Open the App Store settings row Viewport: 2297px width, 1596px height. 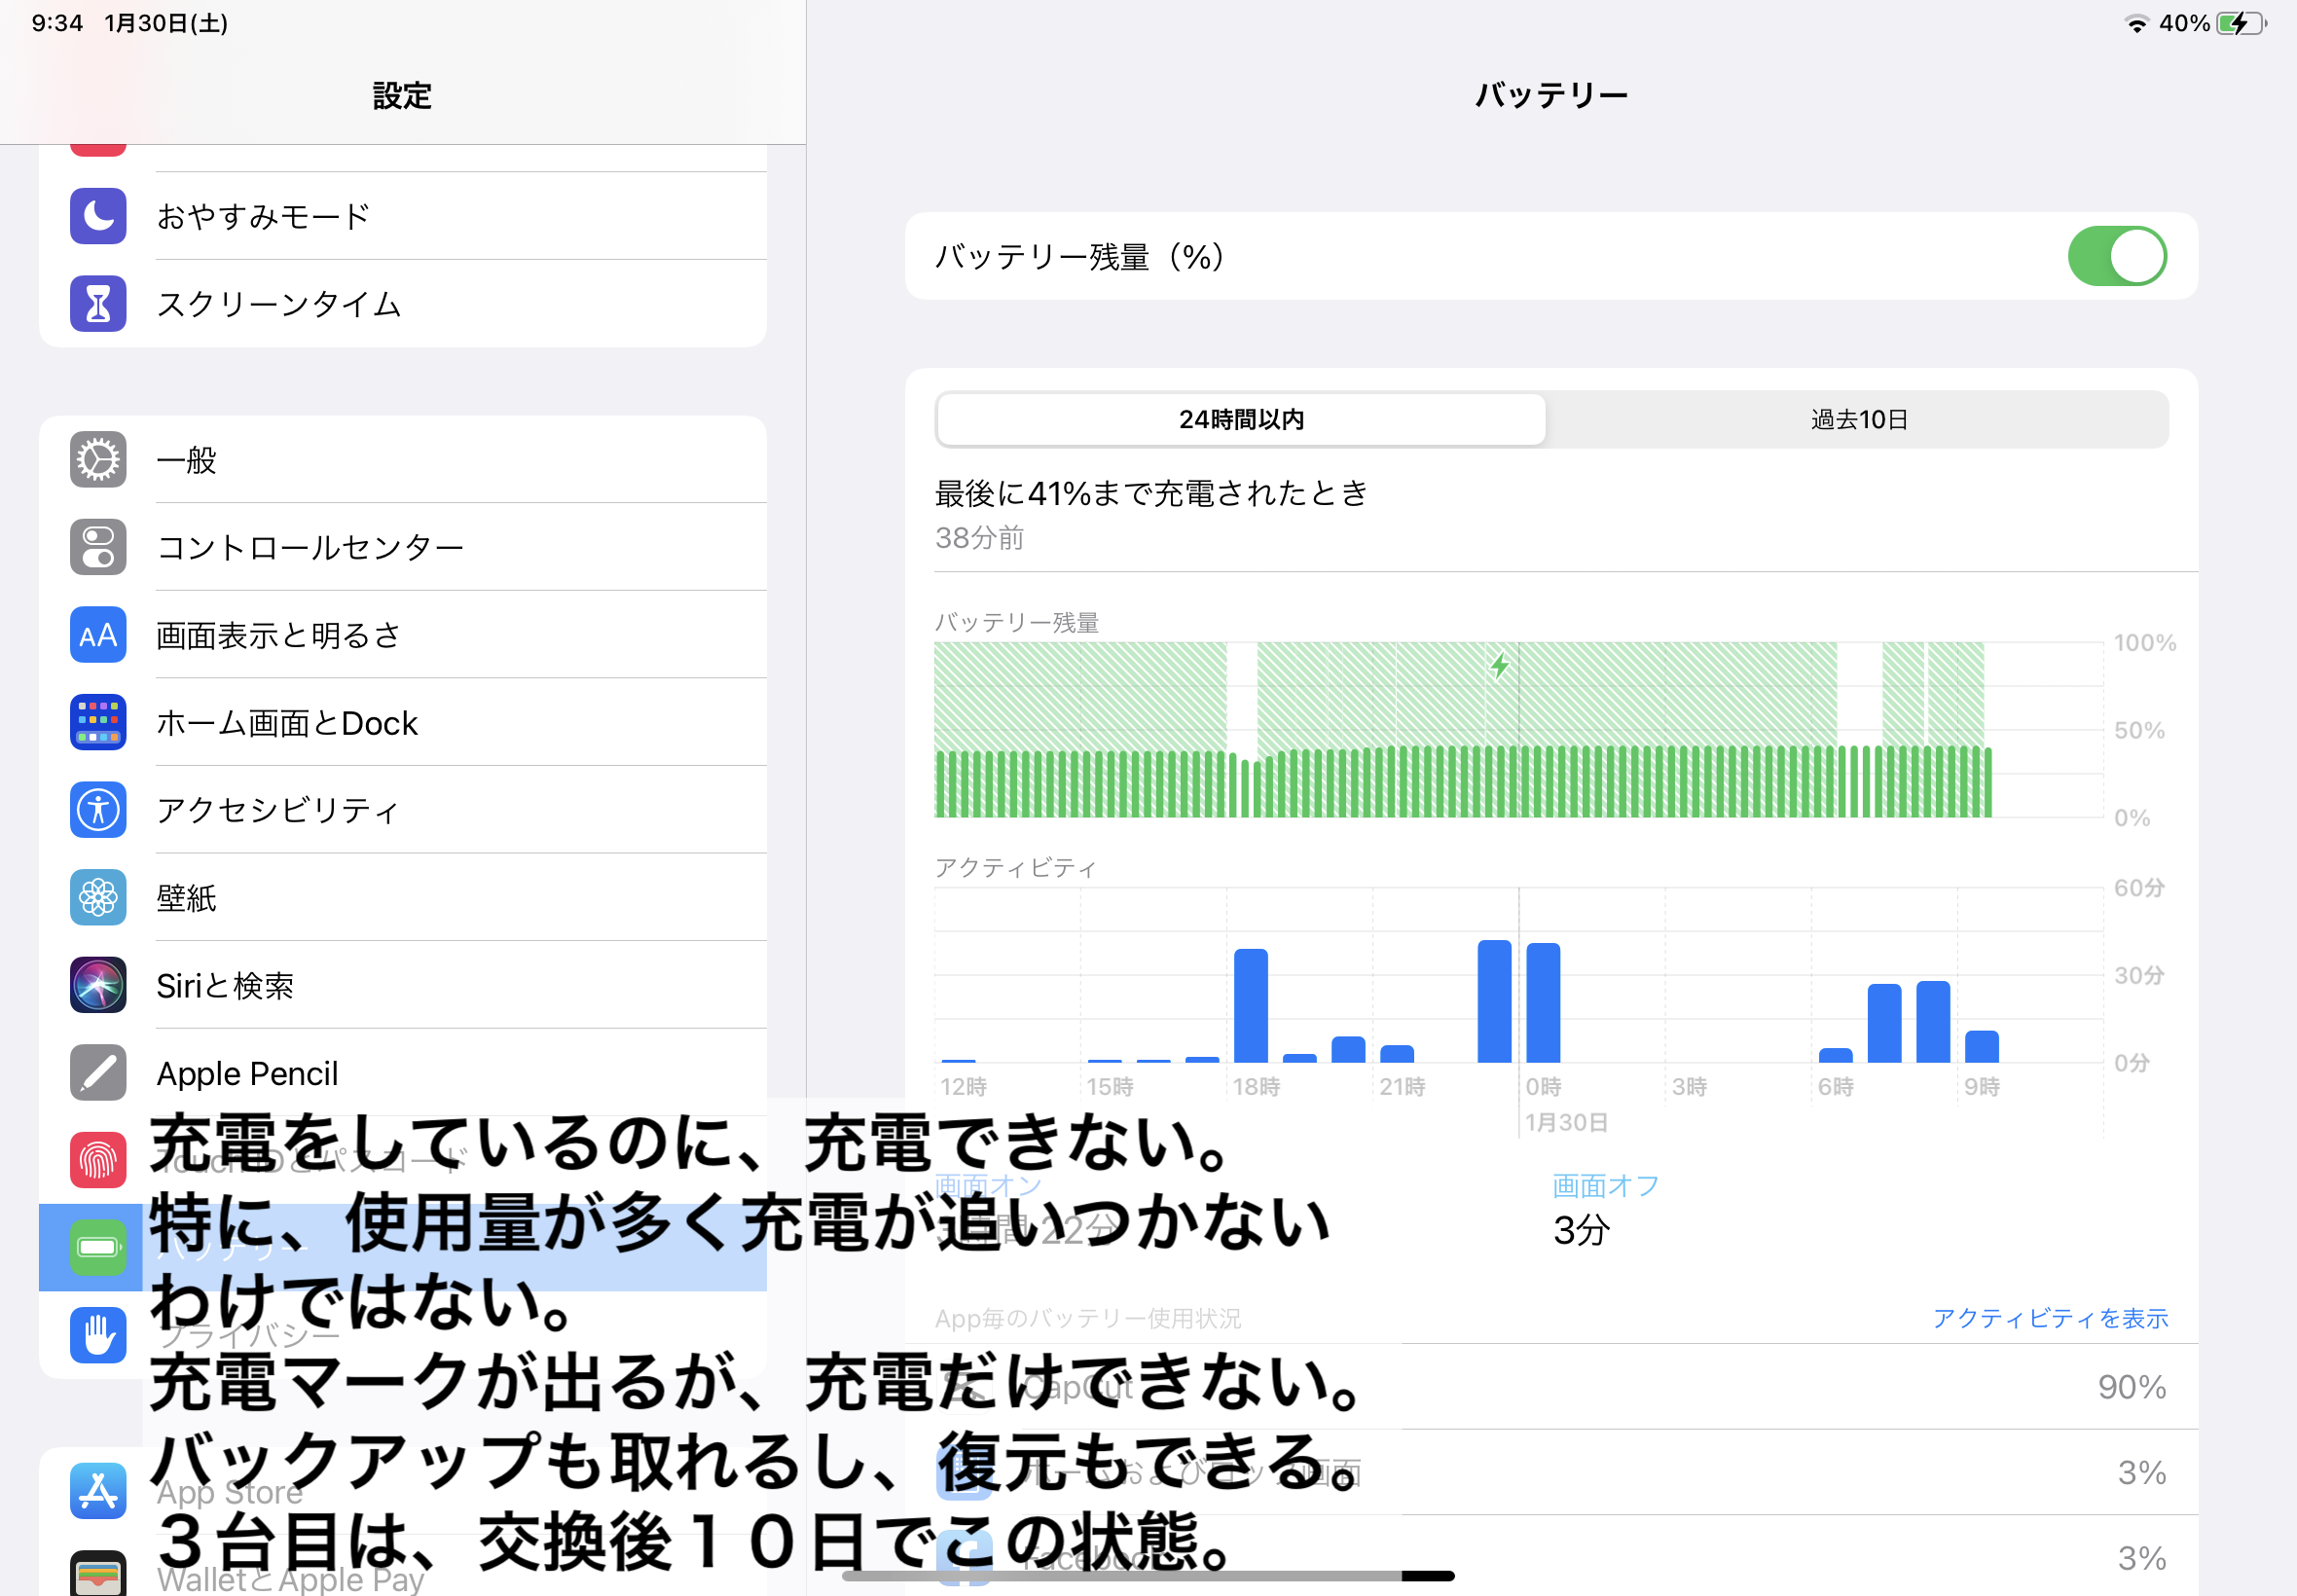click(x=98, y=1491)
